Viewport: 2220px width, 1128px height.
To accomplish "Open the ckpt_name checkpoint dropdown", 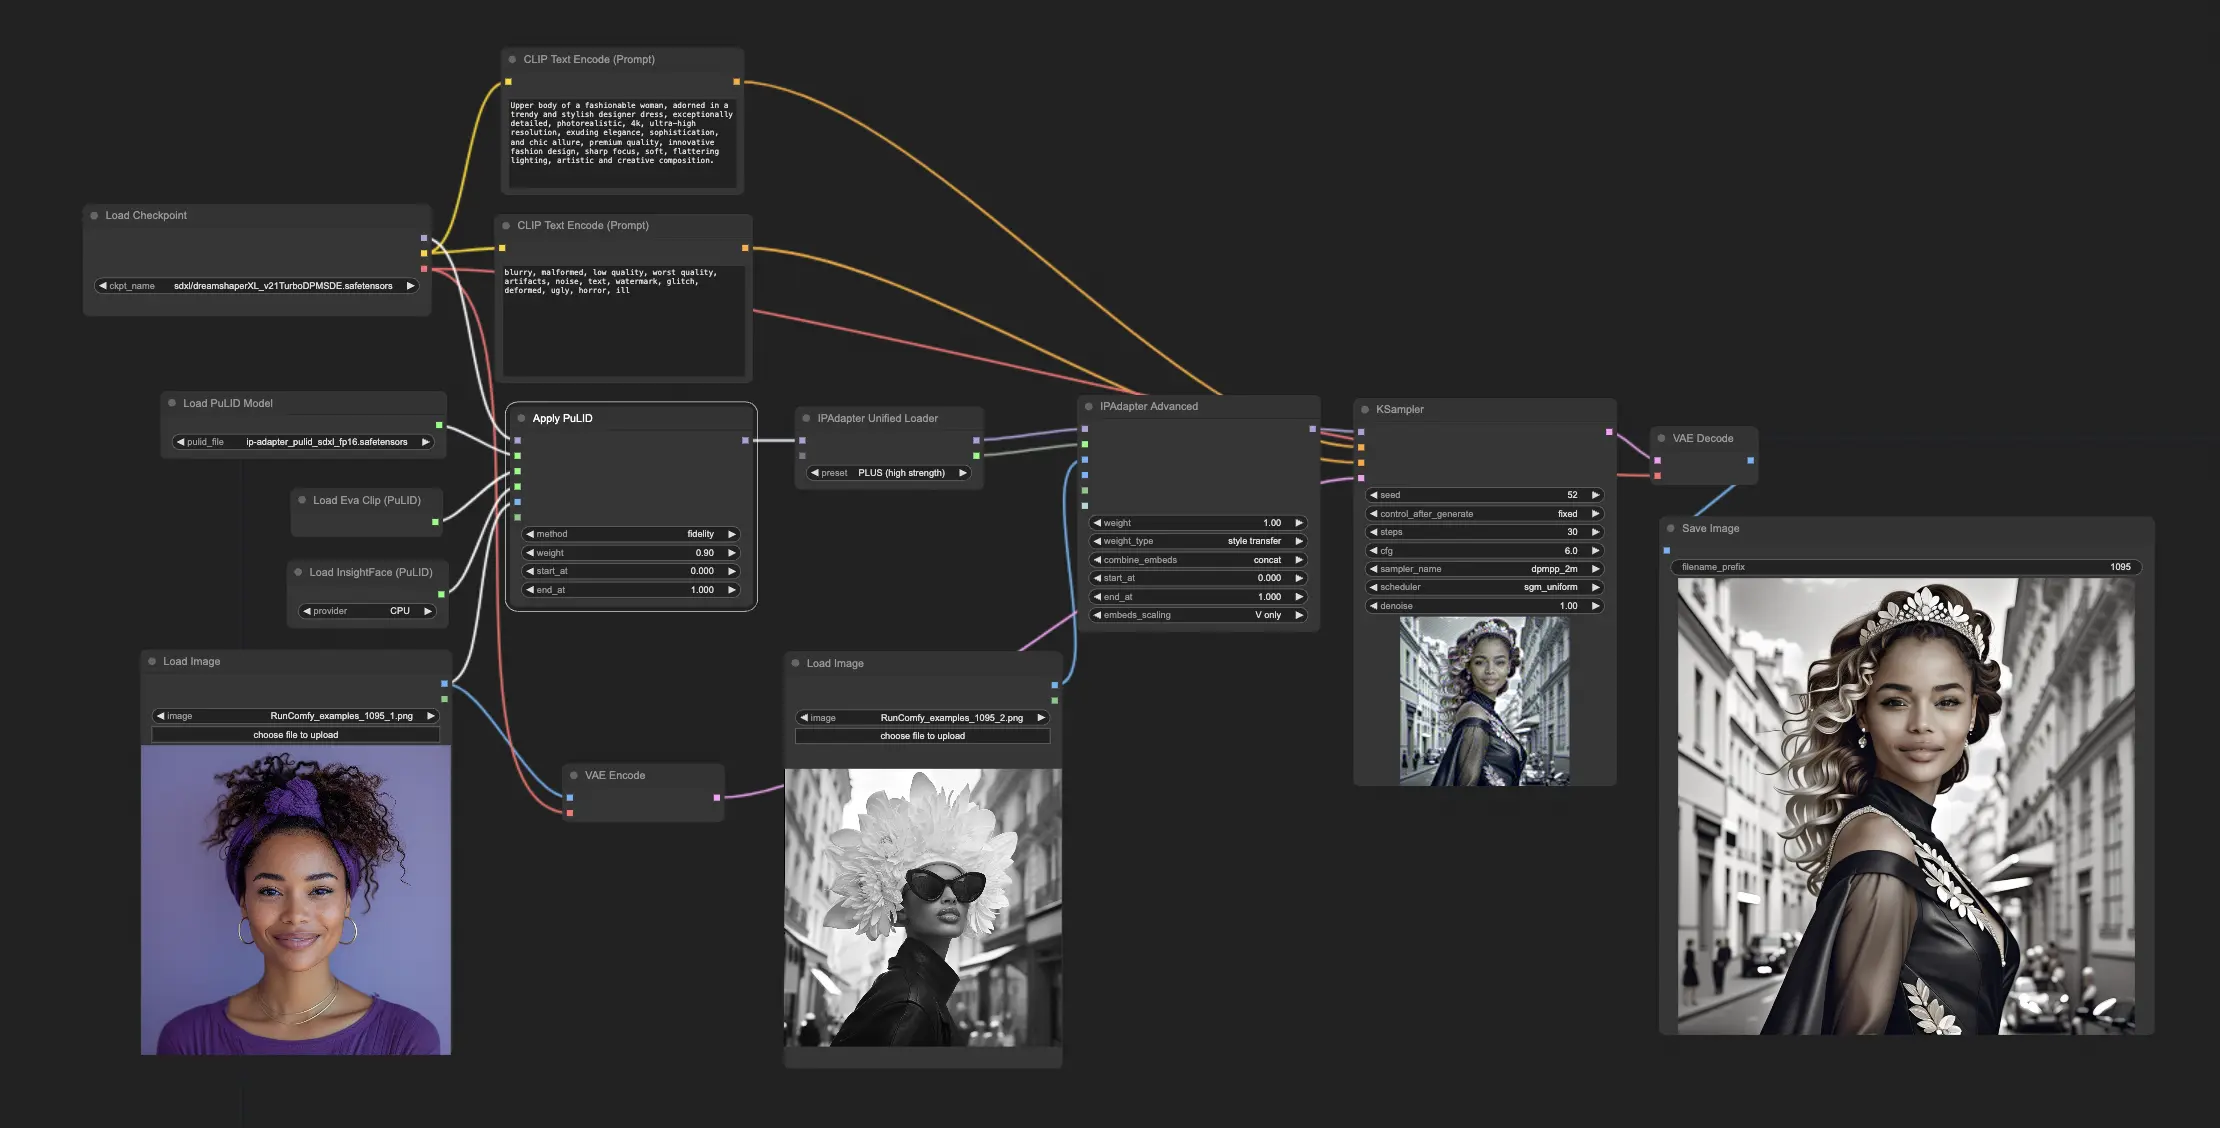I will [x=257, y=286].
